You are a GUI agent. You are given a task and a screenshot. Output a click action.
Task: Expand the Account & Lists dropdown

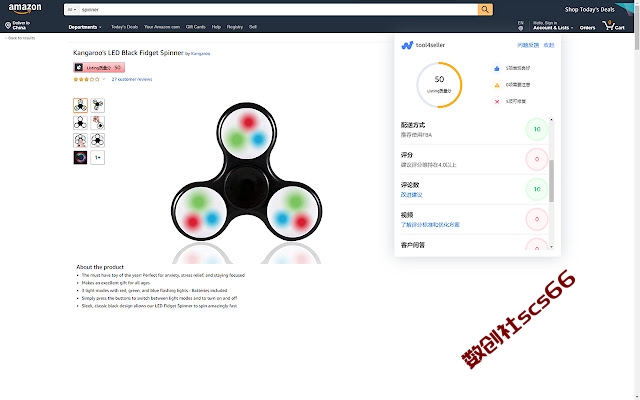tap(553, 28)
